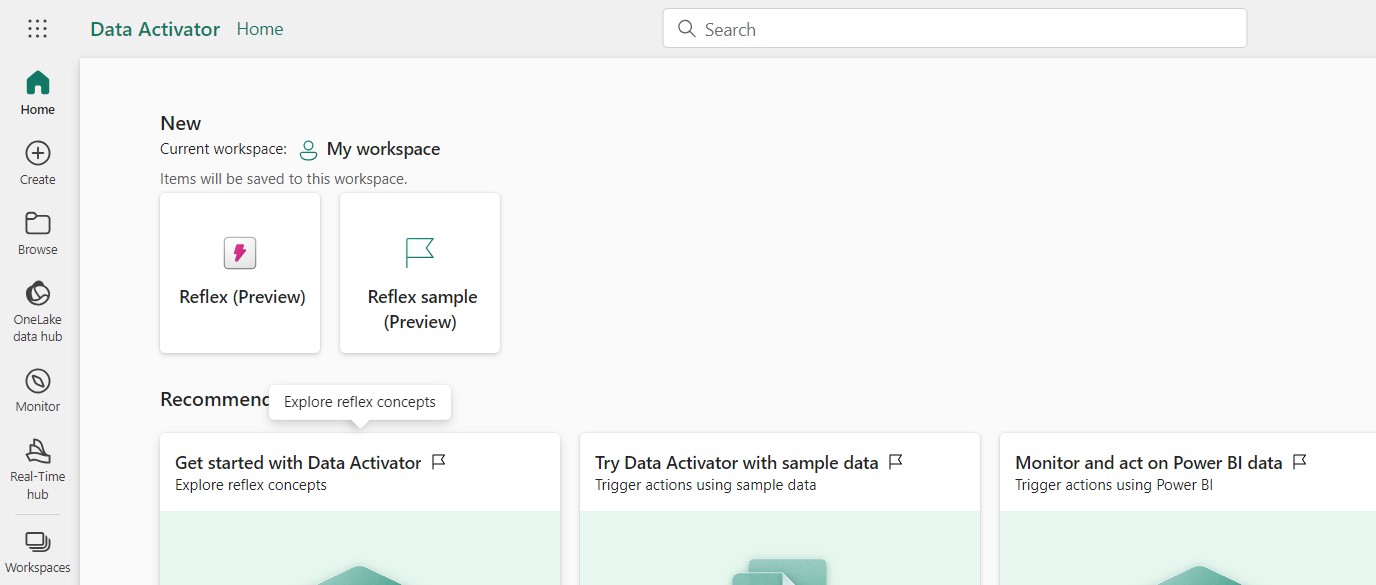
Task: Open Real-Time hub from sidebar
Action: 38,467
